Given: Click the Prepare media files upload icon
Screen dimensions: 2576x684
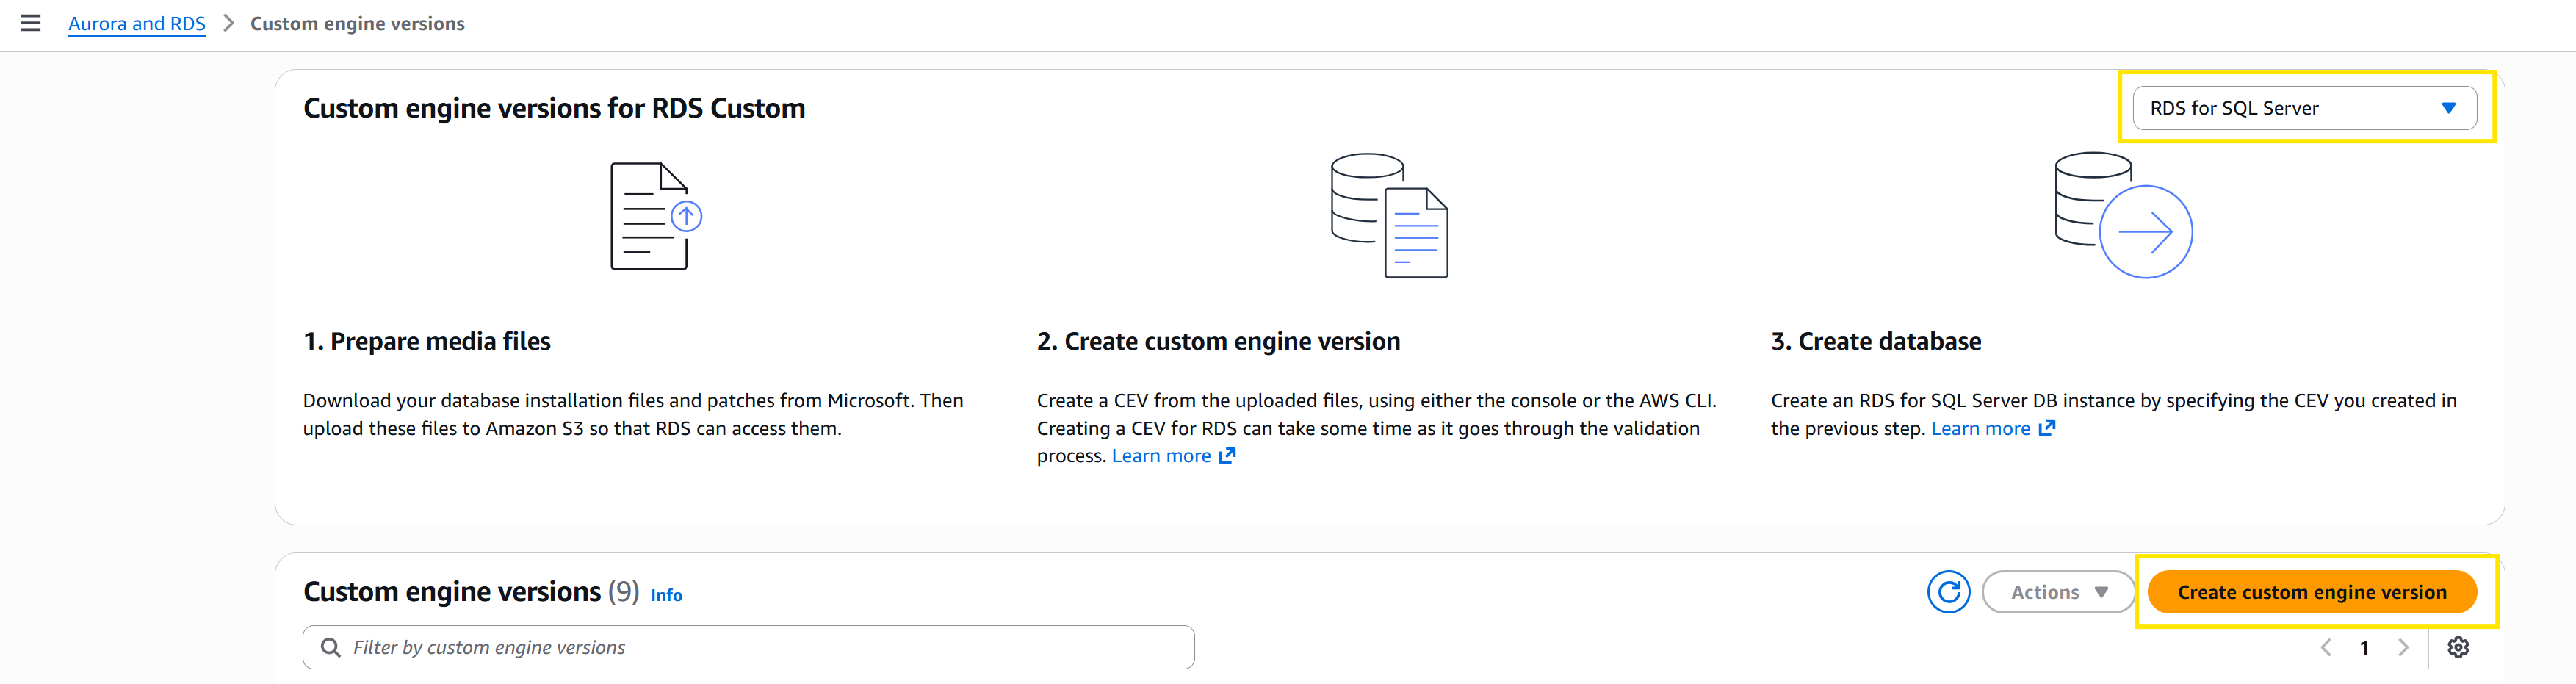Looking at the screenshot, I should (656, 216).
